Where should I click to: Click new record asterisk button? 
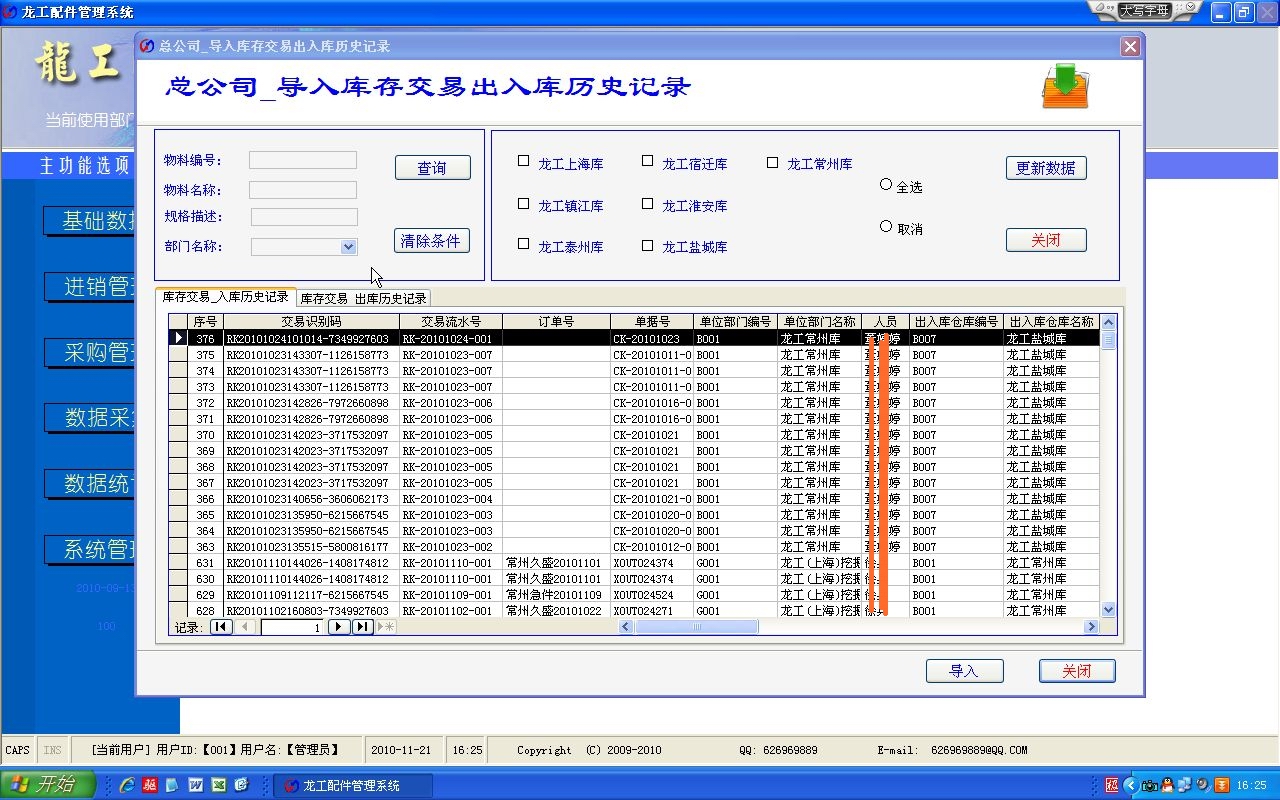coord(386,627)
